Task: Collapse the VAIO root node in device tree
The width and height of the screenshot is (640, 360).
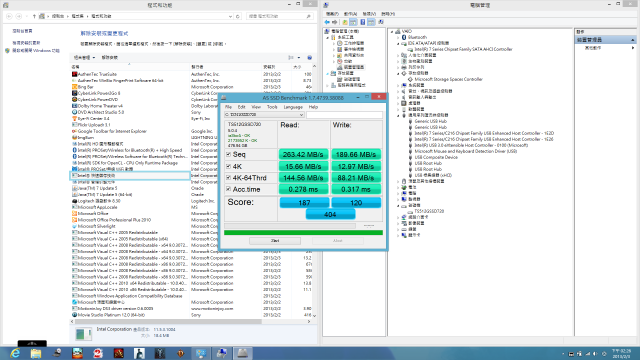Action: point(392,31)
